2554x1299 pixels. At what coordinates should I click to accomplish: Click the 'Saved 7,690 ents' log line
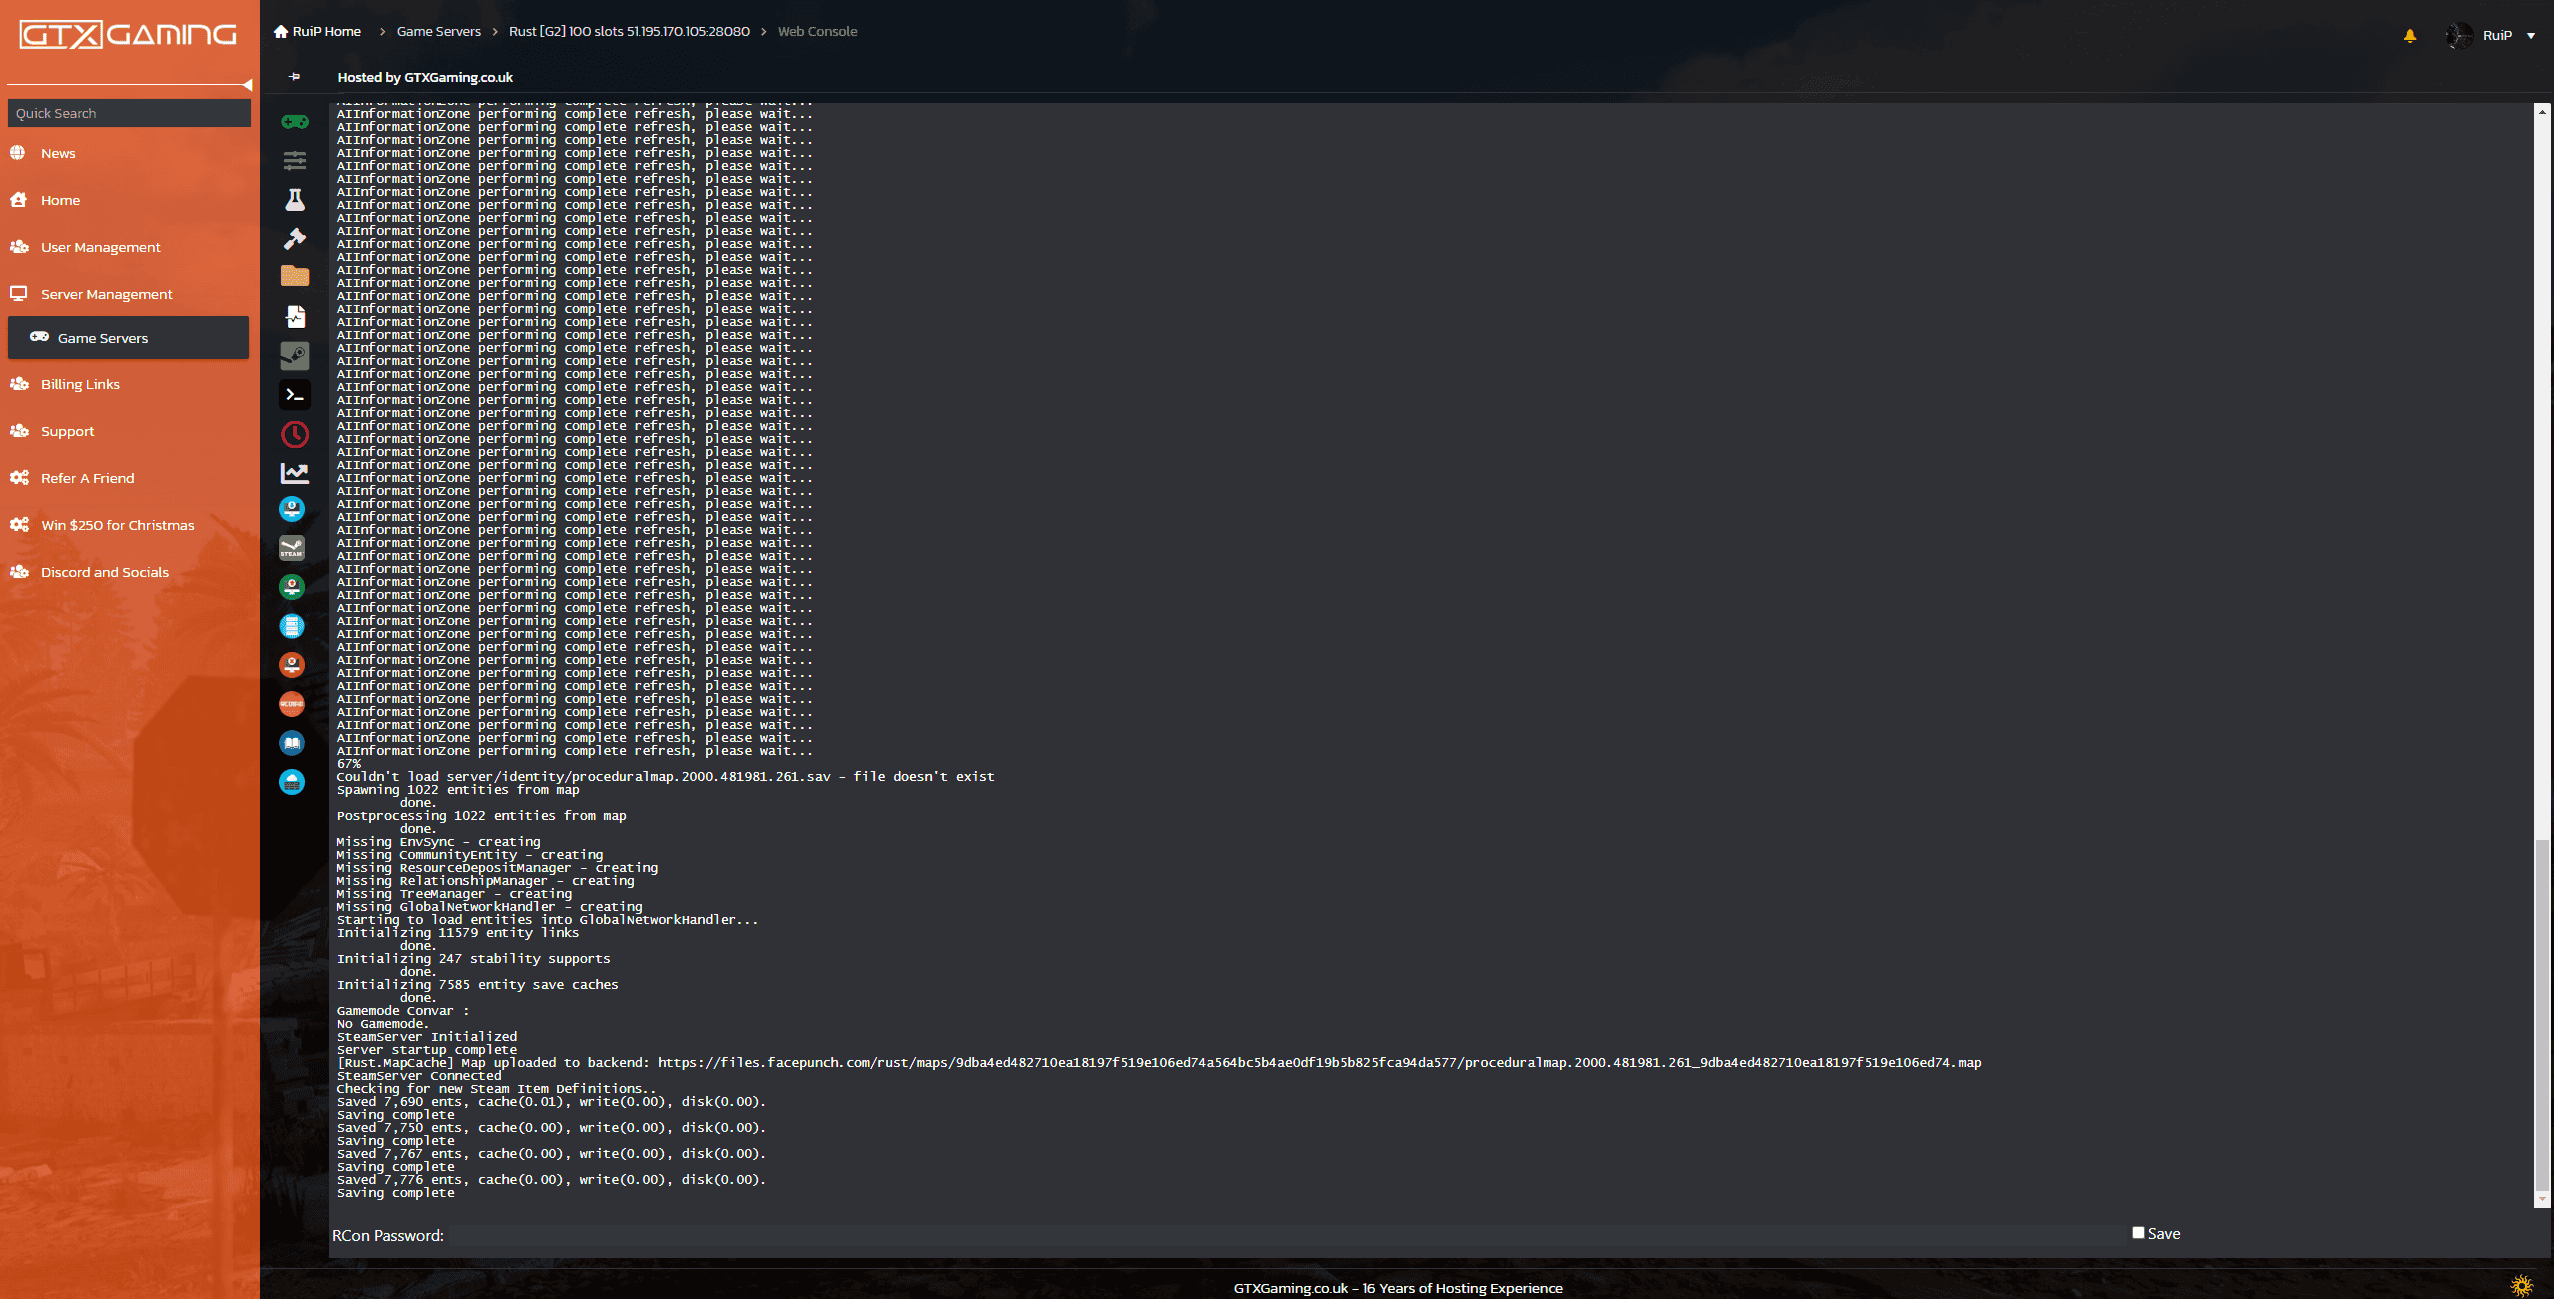coord(551,1102)
